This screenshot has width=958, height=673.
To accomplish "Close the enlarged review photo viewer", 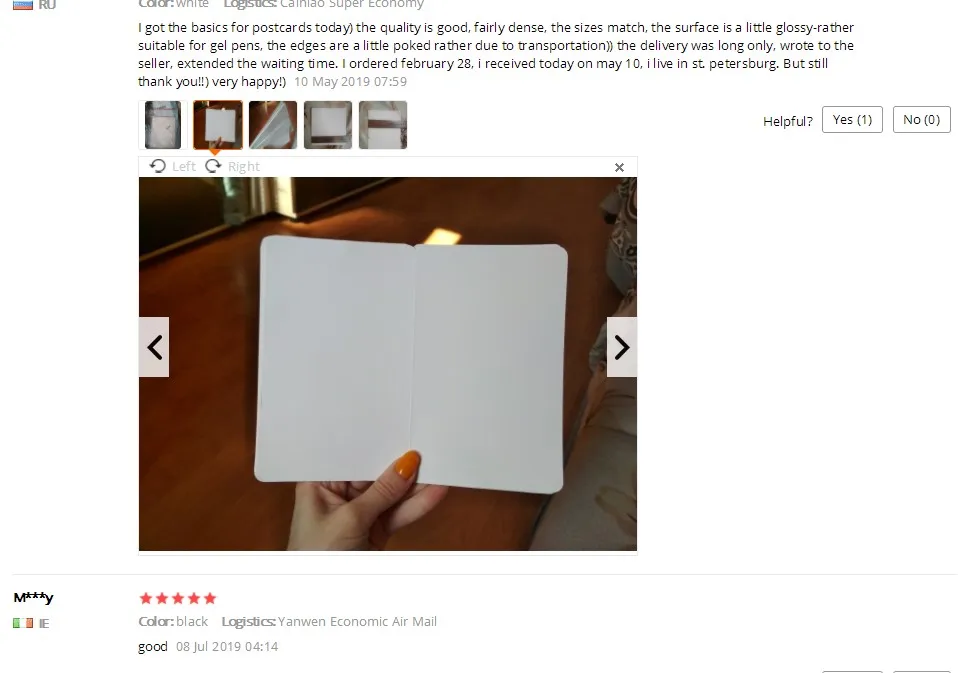I will 619,167.
